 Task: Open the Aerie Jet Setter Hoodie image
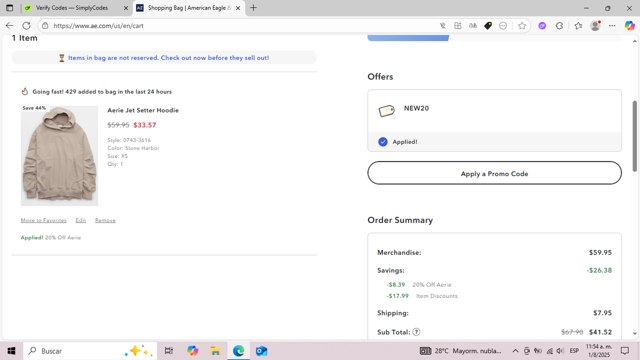tap(59, 156)
